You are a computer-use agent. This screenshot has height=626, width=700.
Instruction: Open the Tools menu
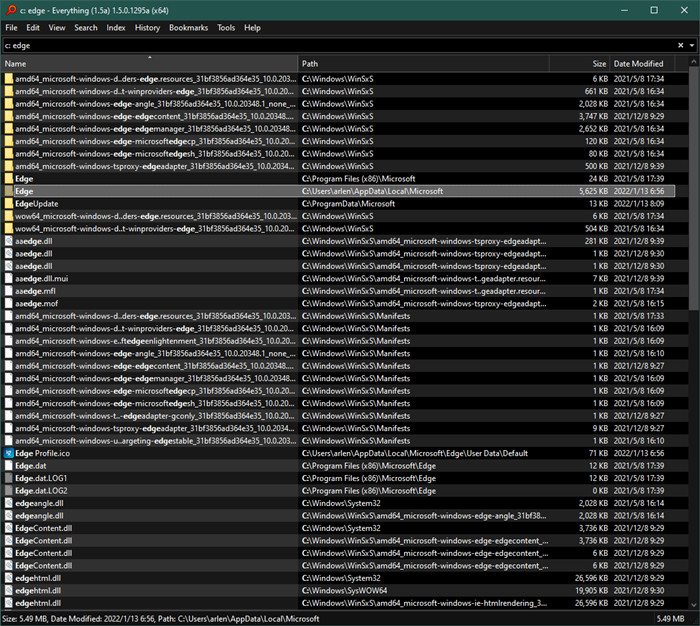pos(226,28)
